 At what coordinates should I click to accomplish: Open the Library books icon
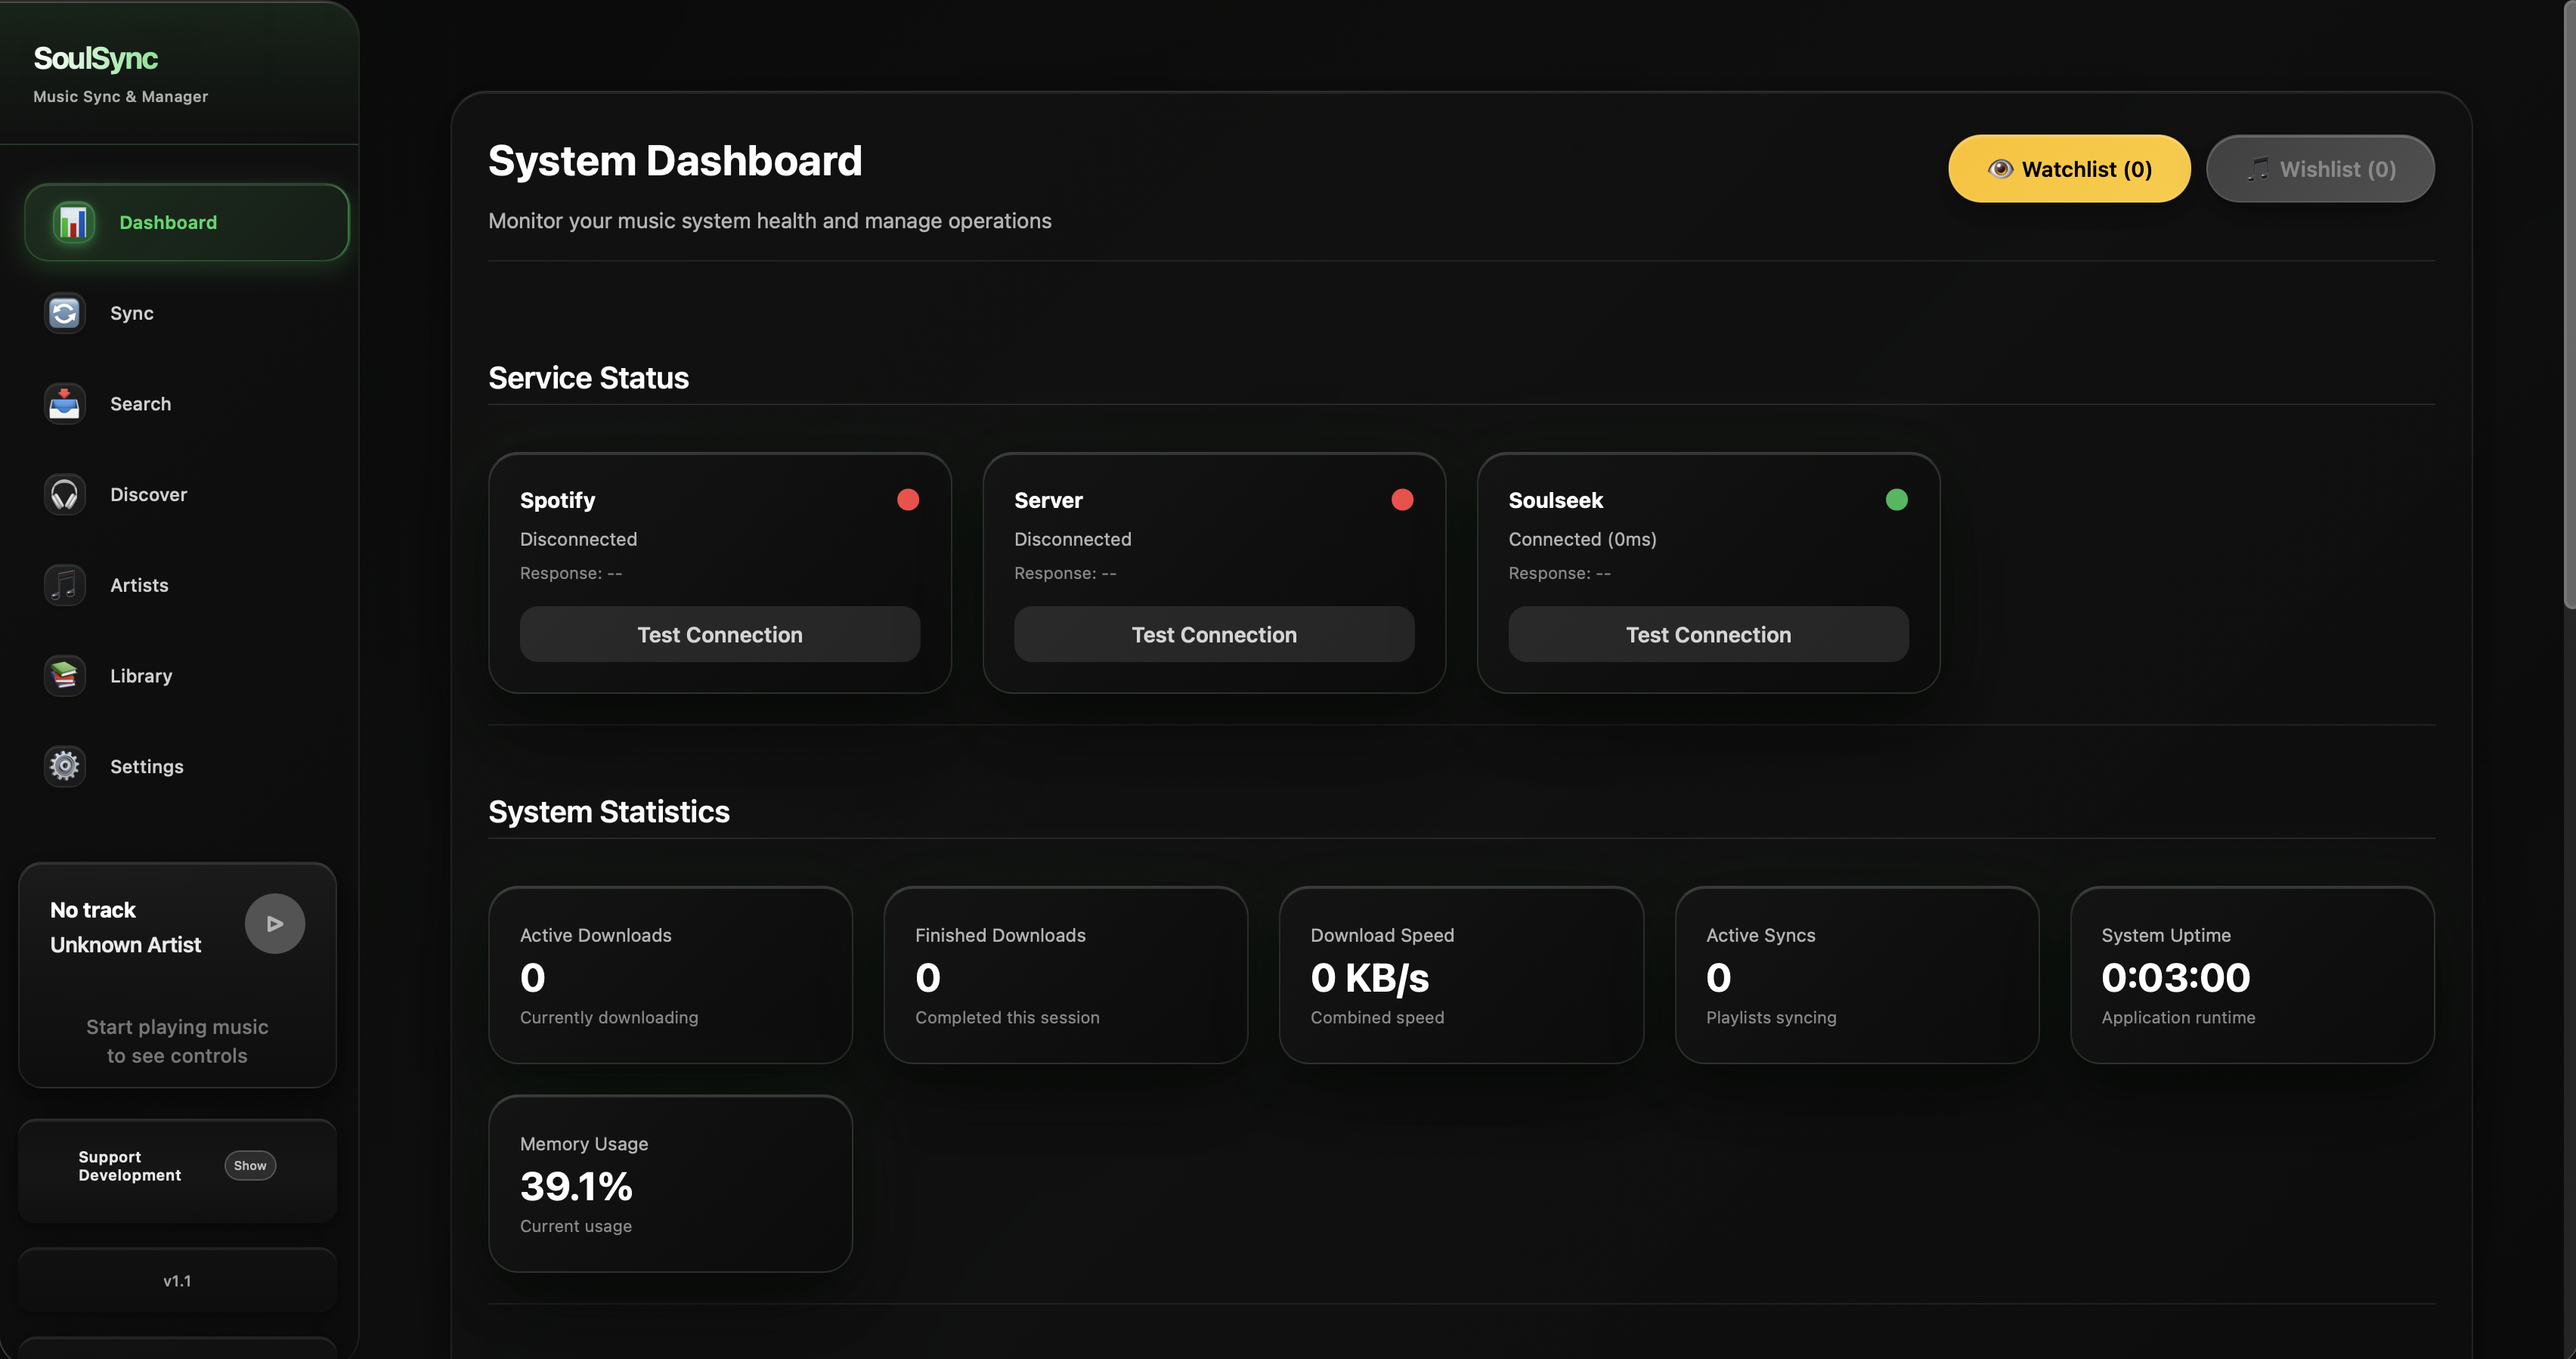(x=64, y=675)
